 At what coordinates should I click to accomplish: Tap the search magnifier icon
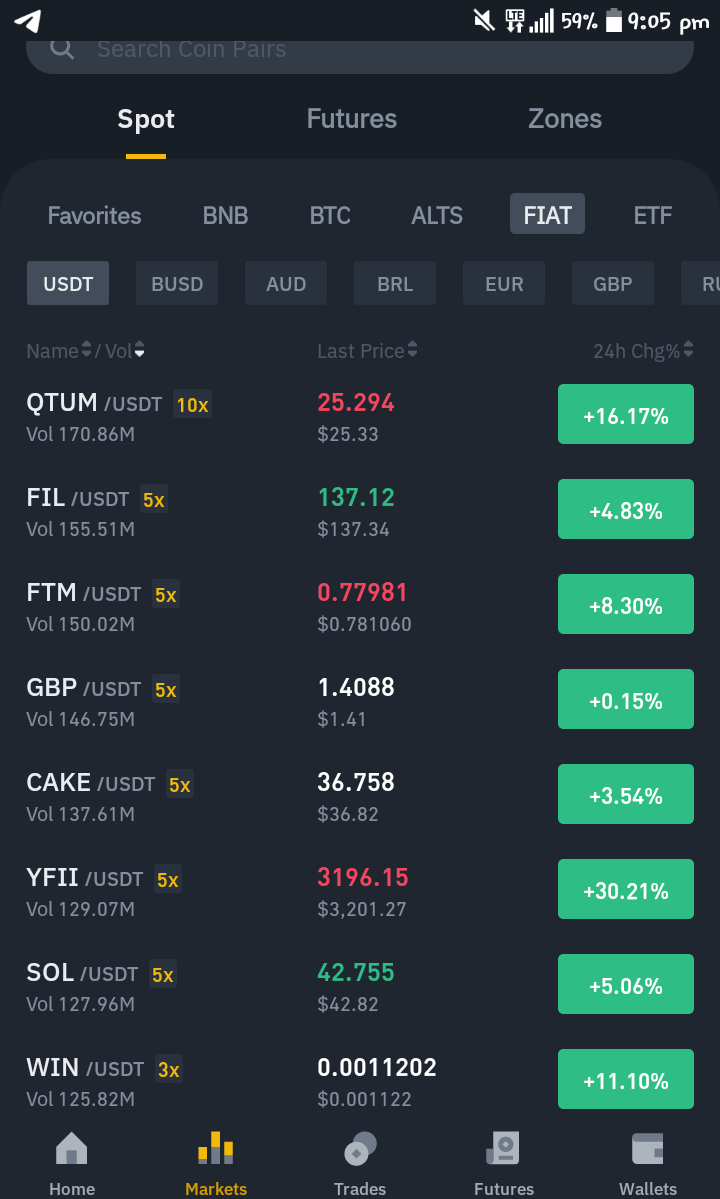pyautogui.click(x=62, y=49)
